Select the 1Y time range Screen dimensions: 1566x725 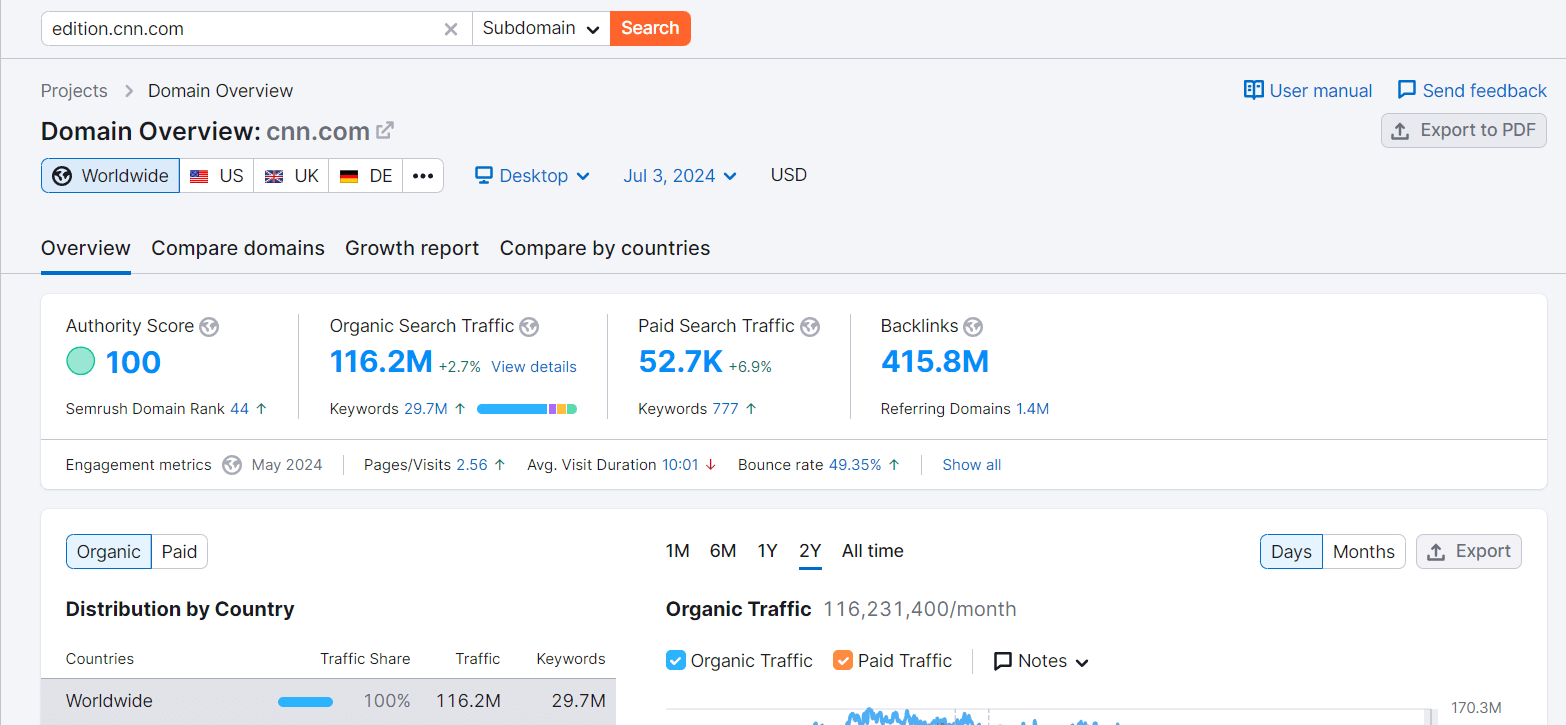[x=767, y=551]
